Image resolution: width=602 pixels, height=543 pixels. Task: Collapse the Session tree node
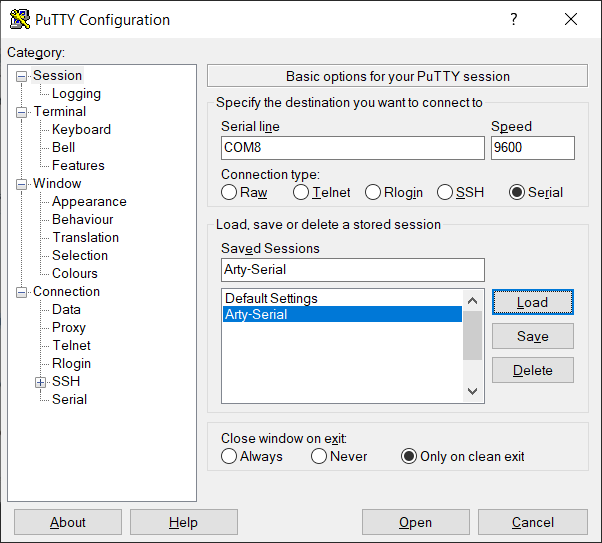click(22, 76)
